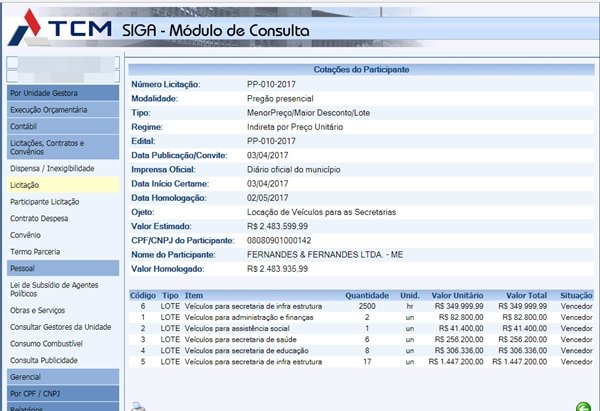Screen dimensions: 600x411
Task: Go to Contrato Despesa page
Action: 42,219
